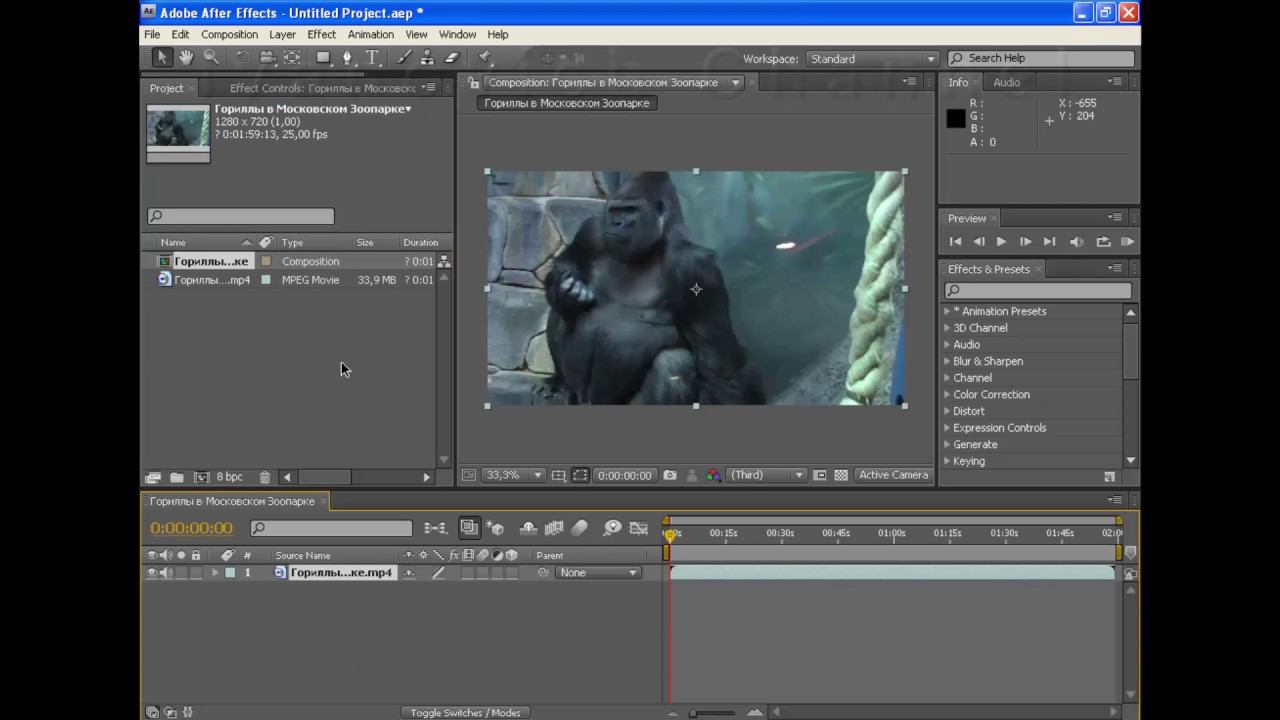Jump to the first frame in Preview panel
The image size is (1280, 720).
pyautogui.click(x=955, y=241)
